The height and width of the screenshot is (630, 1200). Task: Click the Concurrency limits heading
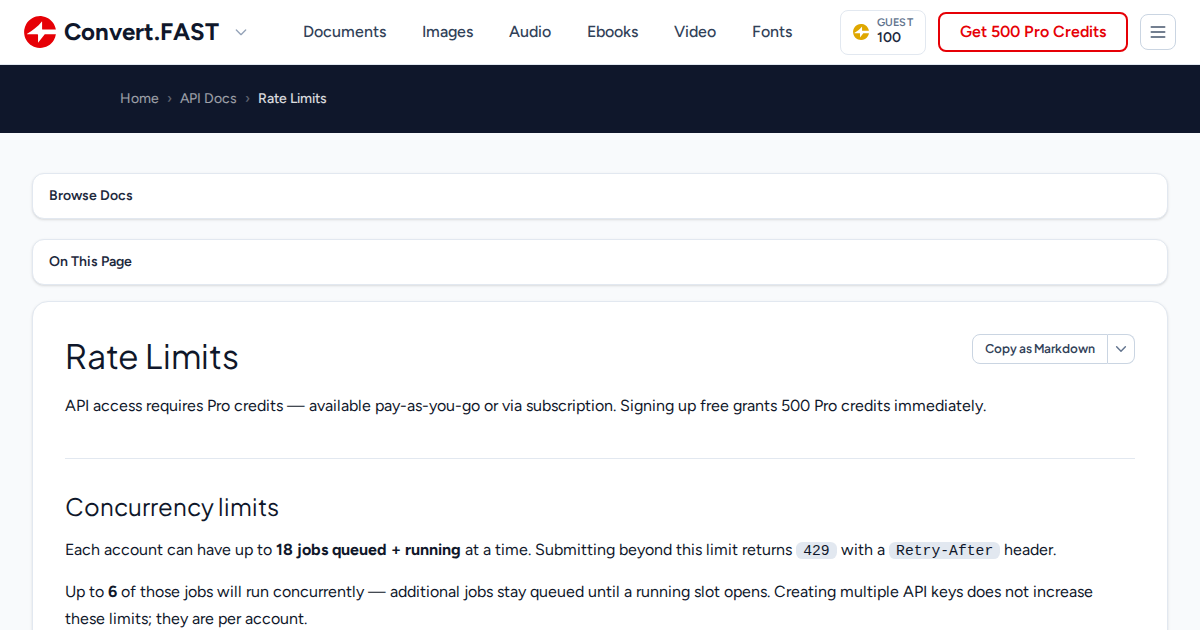172,508
